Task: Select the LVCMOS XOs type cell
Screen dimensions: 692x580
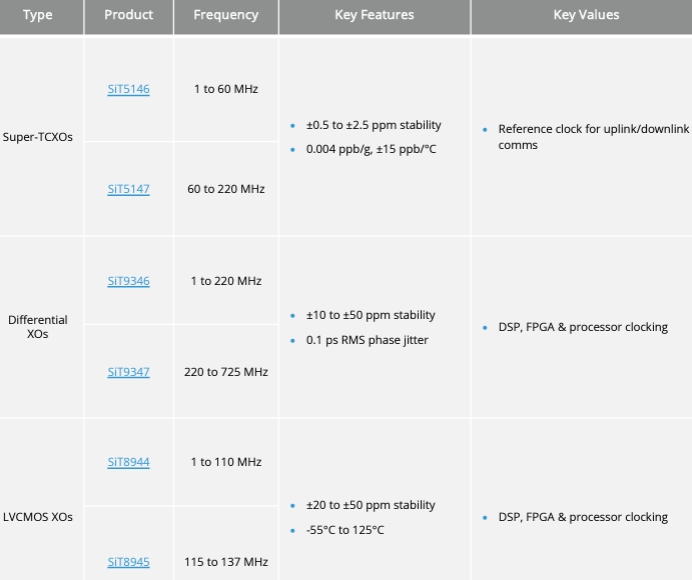Action: click(x=38, y=517)
